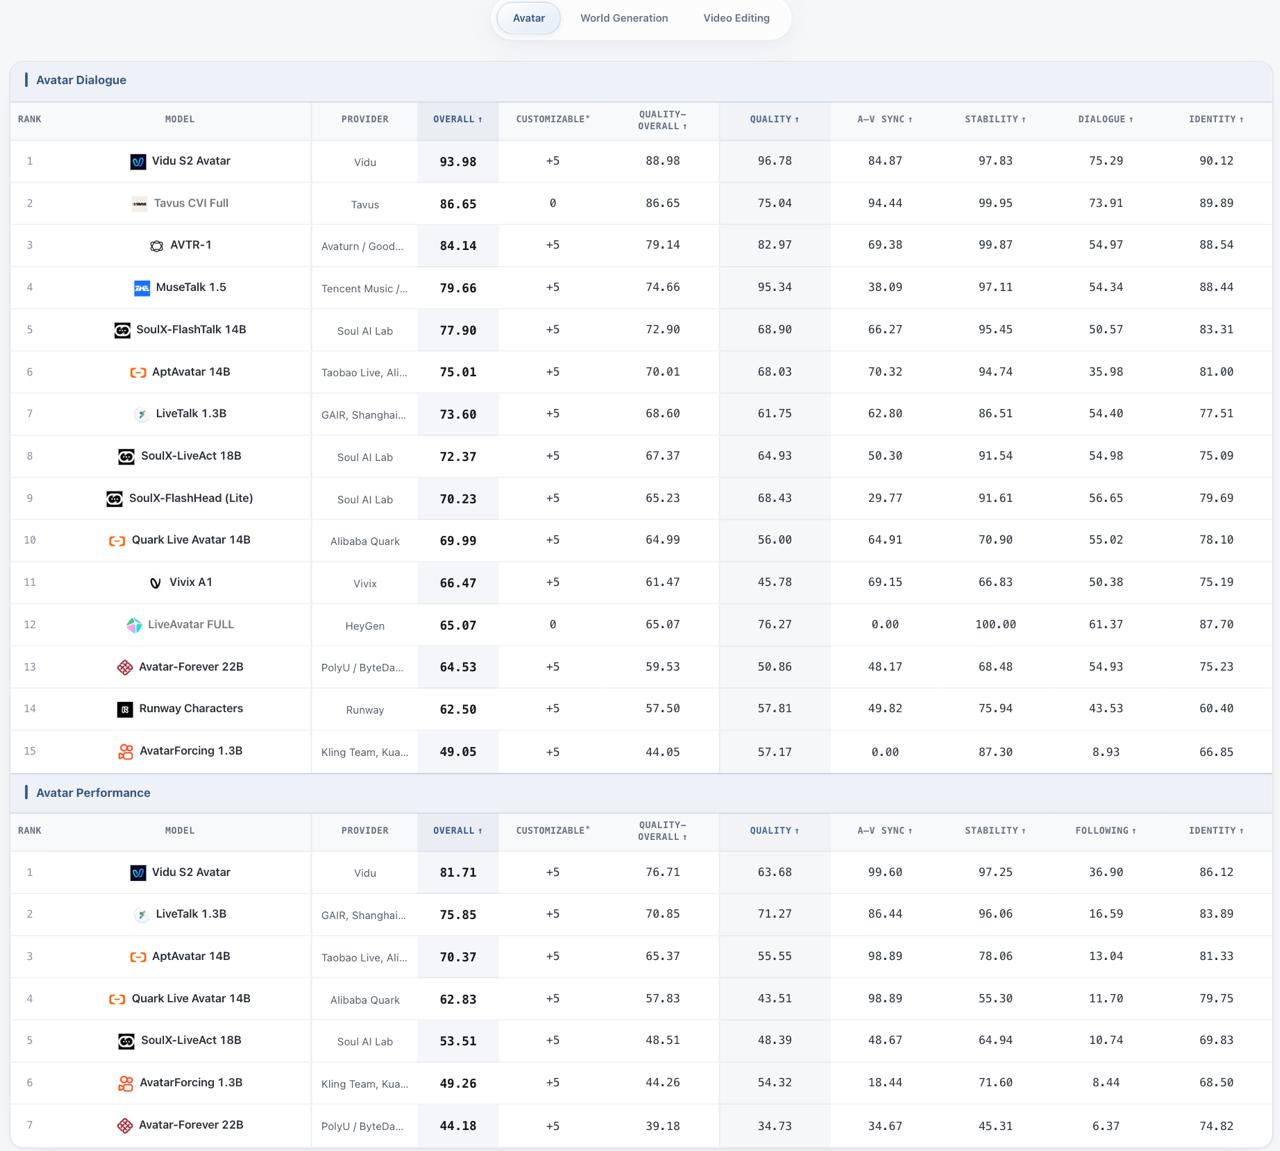Sort Avatar Performance table by Overall column
Image resolution: width=1280 pixels, height=1151 pixels.
458,831
